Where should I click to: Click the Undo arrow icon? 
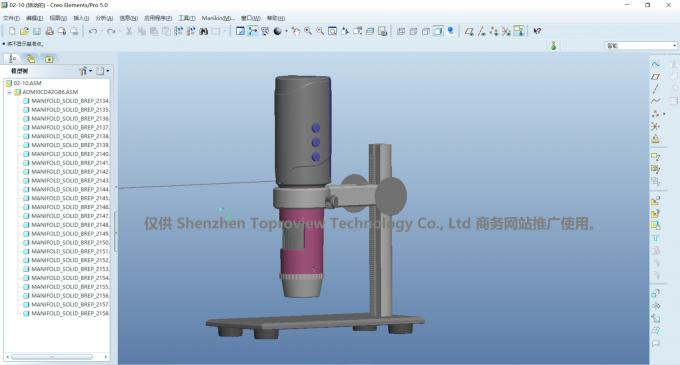click(x=92, y=31)
